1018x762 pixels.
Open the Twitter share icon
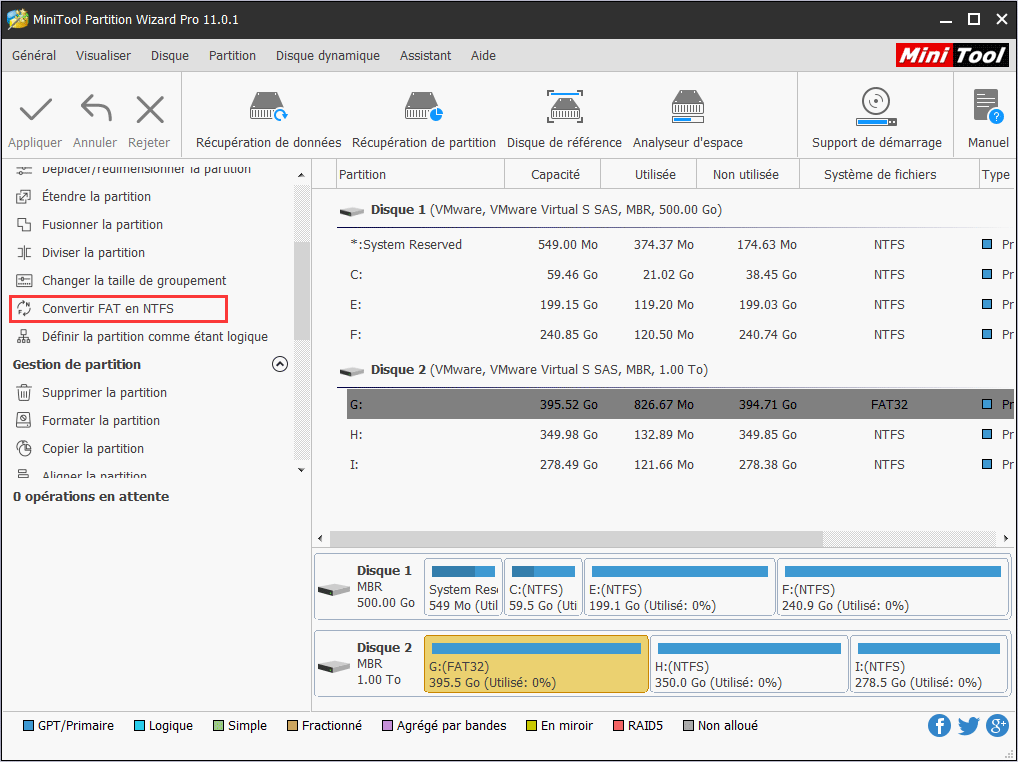(968, 726)
